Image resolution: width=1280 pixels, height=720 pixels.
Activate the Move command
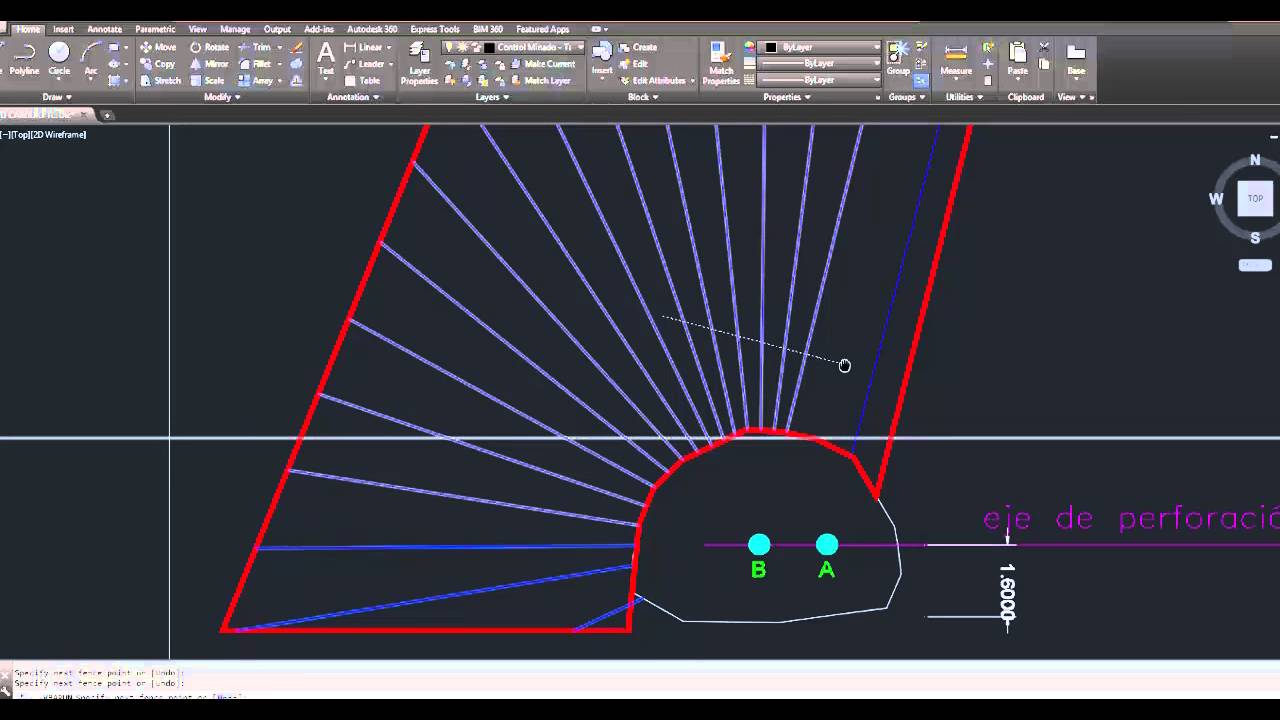158,47
